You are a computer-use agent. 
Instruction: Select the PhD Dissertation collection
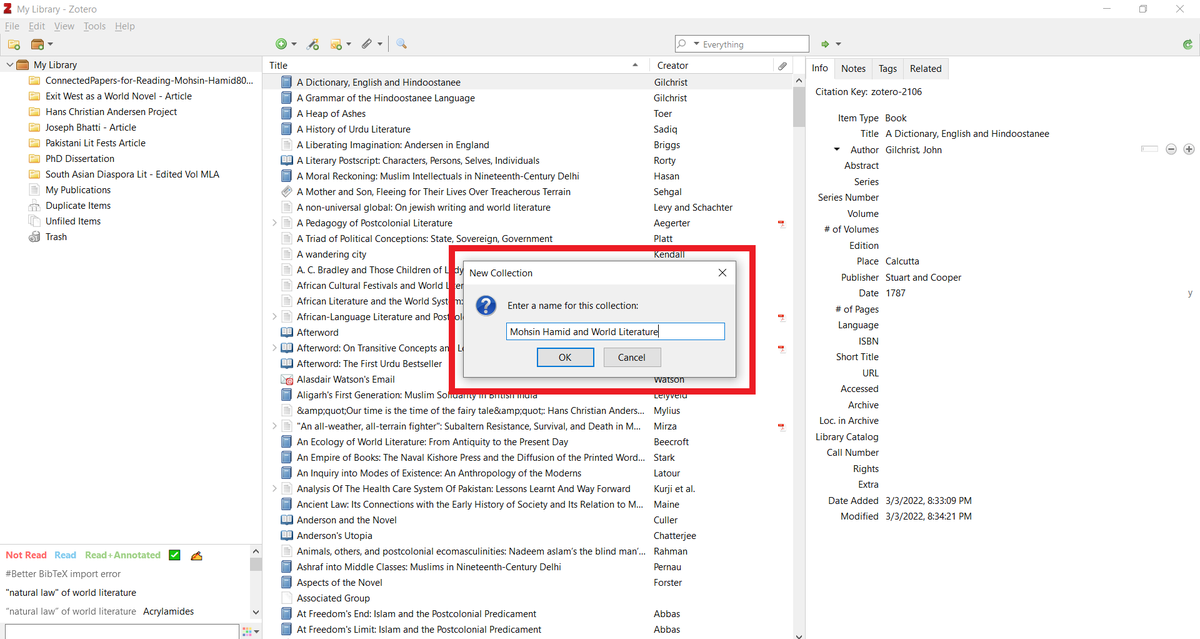(x=80, y=158)
